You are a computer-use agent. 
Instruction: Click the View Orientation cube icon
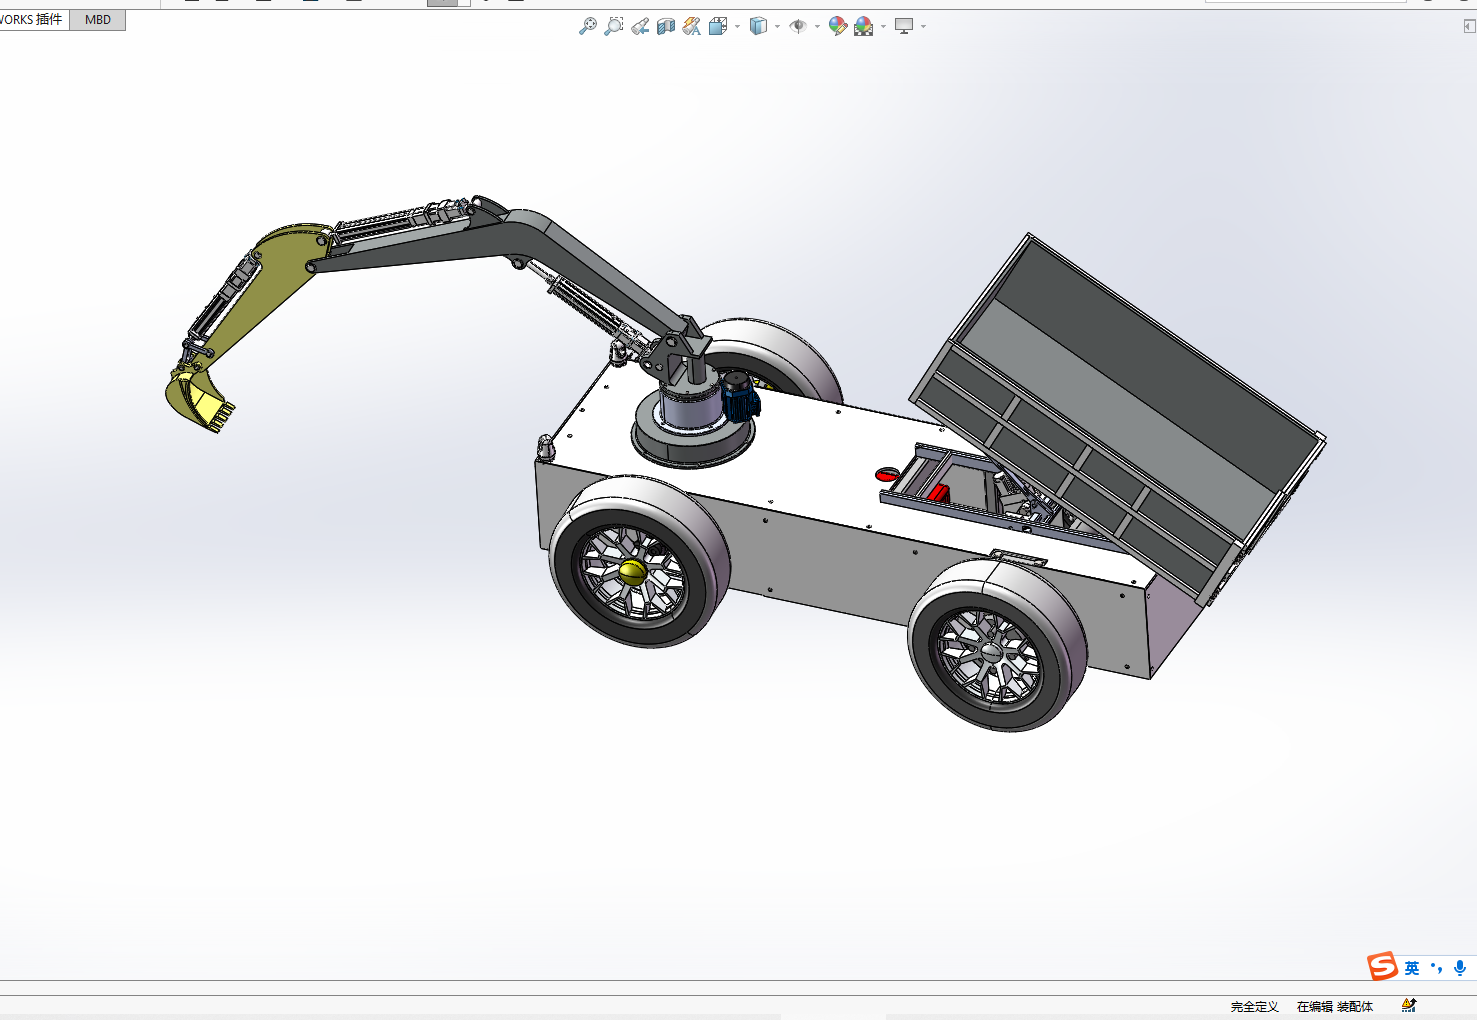pos(717,26)
